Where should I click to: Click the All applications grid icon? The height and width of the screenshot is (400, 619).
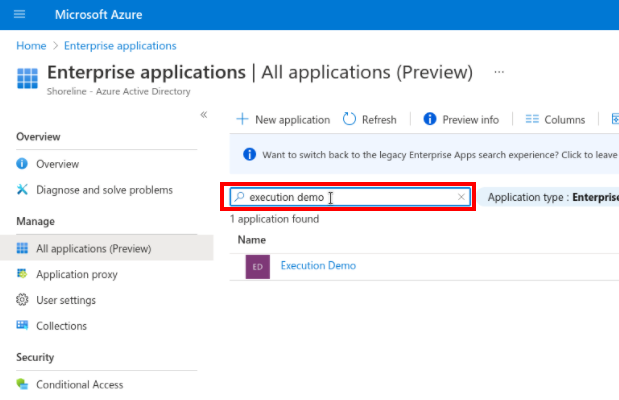click(22, 248)
